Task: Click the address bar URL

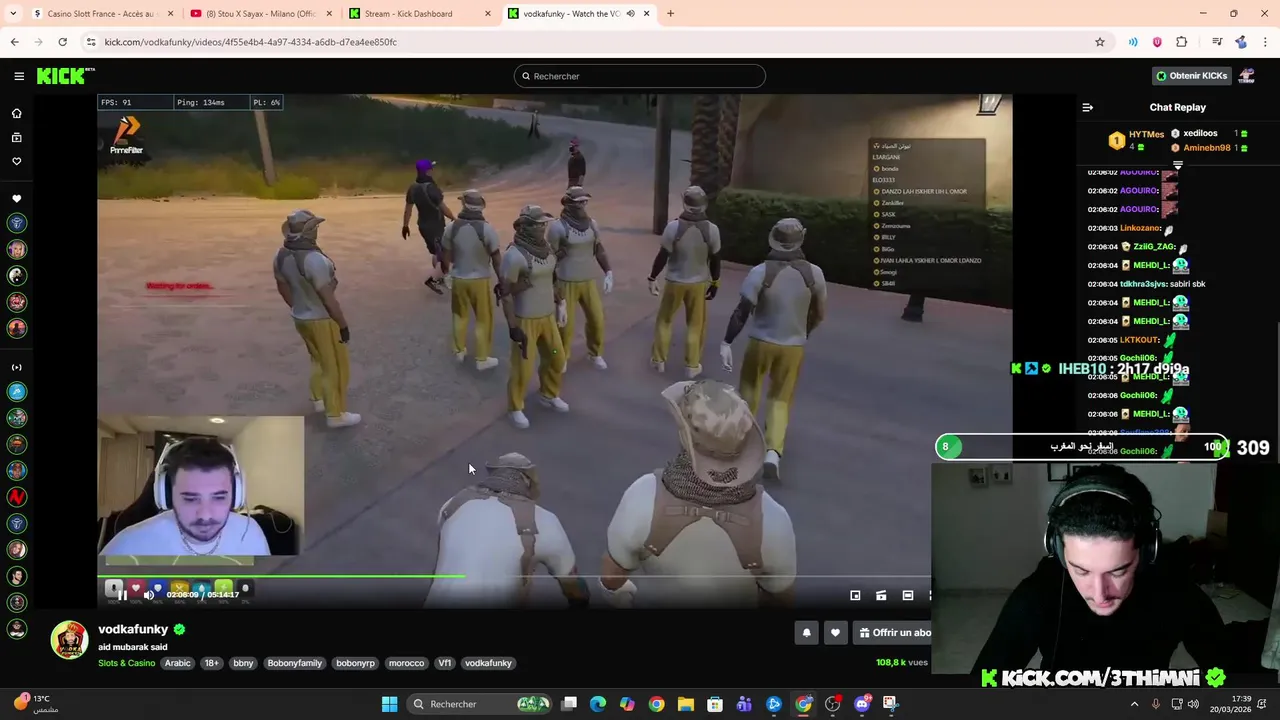Action: tap(250, 42)
